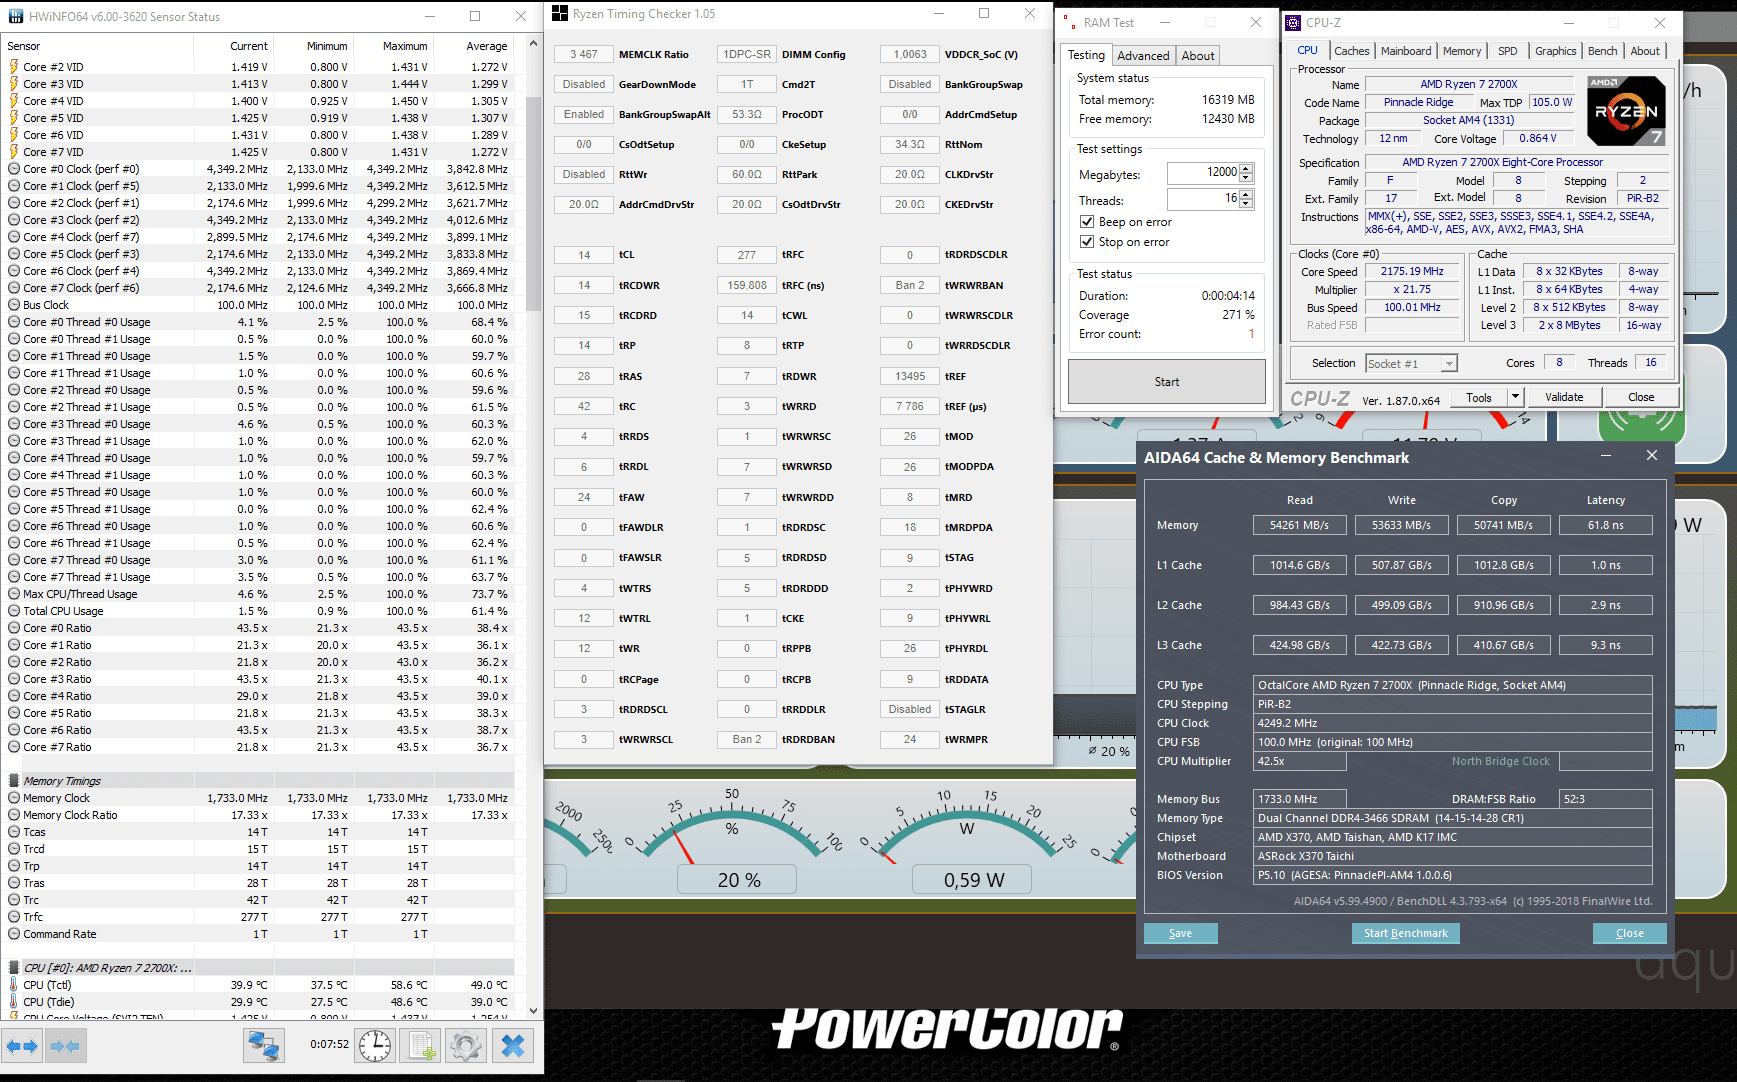The height and width of the screenshot is (1082, 1737).
Task: Open the CPU-Z Bench tab
Action: tap(1602, 51)
